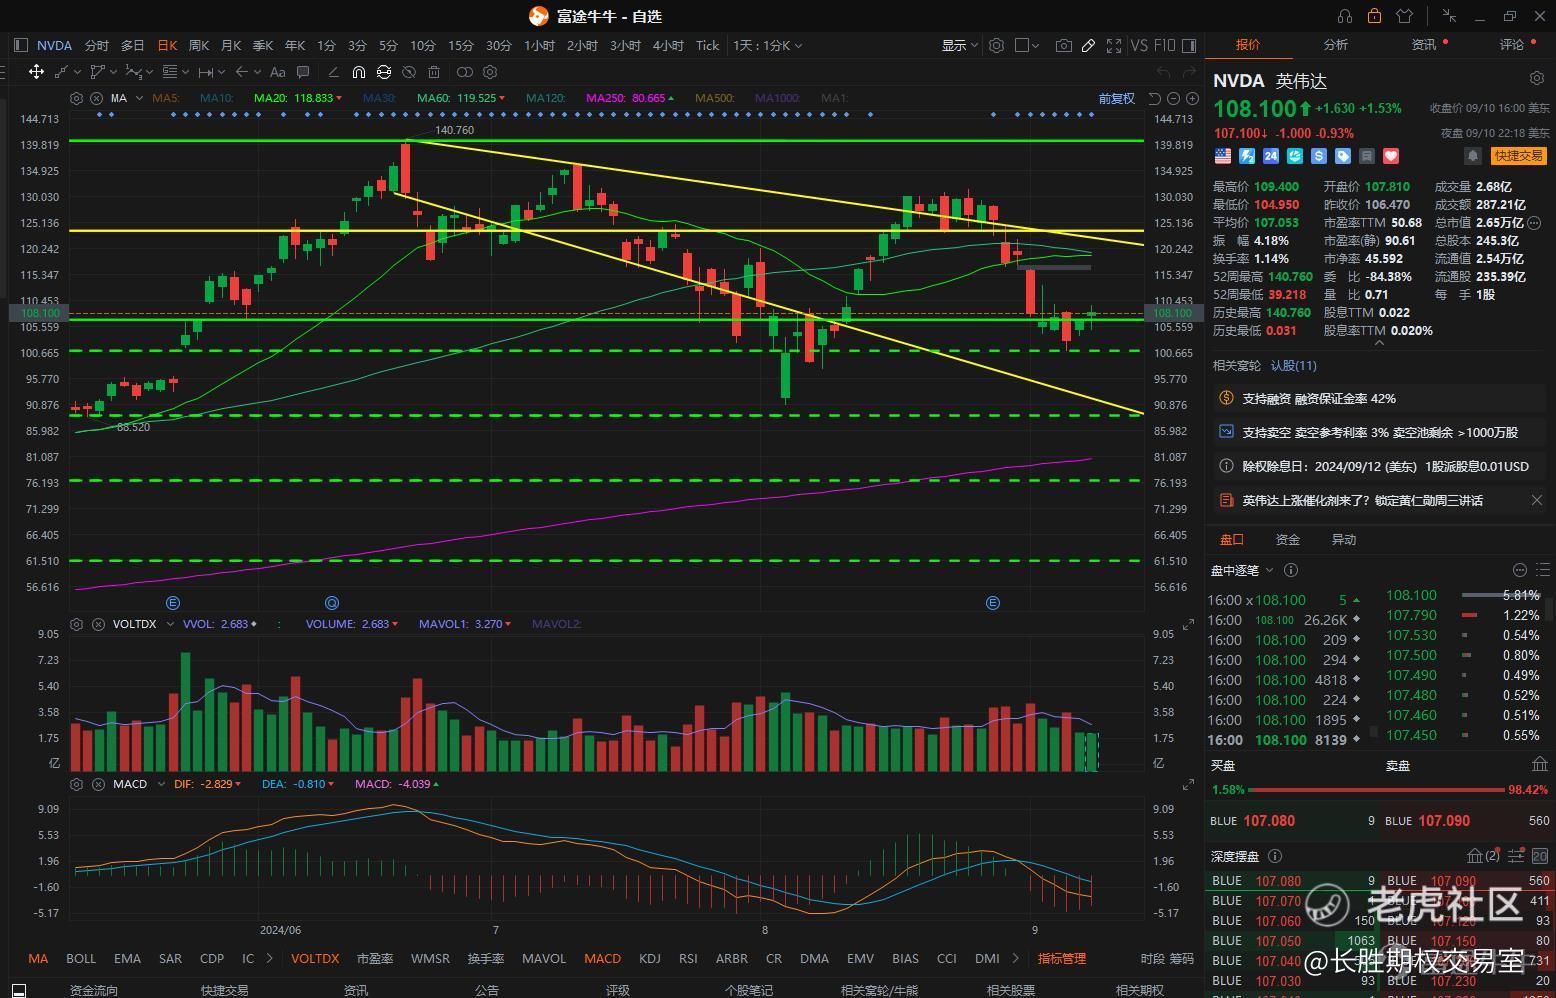Click the earnings E marker in August

pyautogui.click(x=993, y=603)
